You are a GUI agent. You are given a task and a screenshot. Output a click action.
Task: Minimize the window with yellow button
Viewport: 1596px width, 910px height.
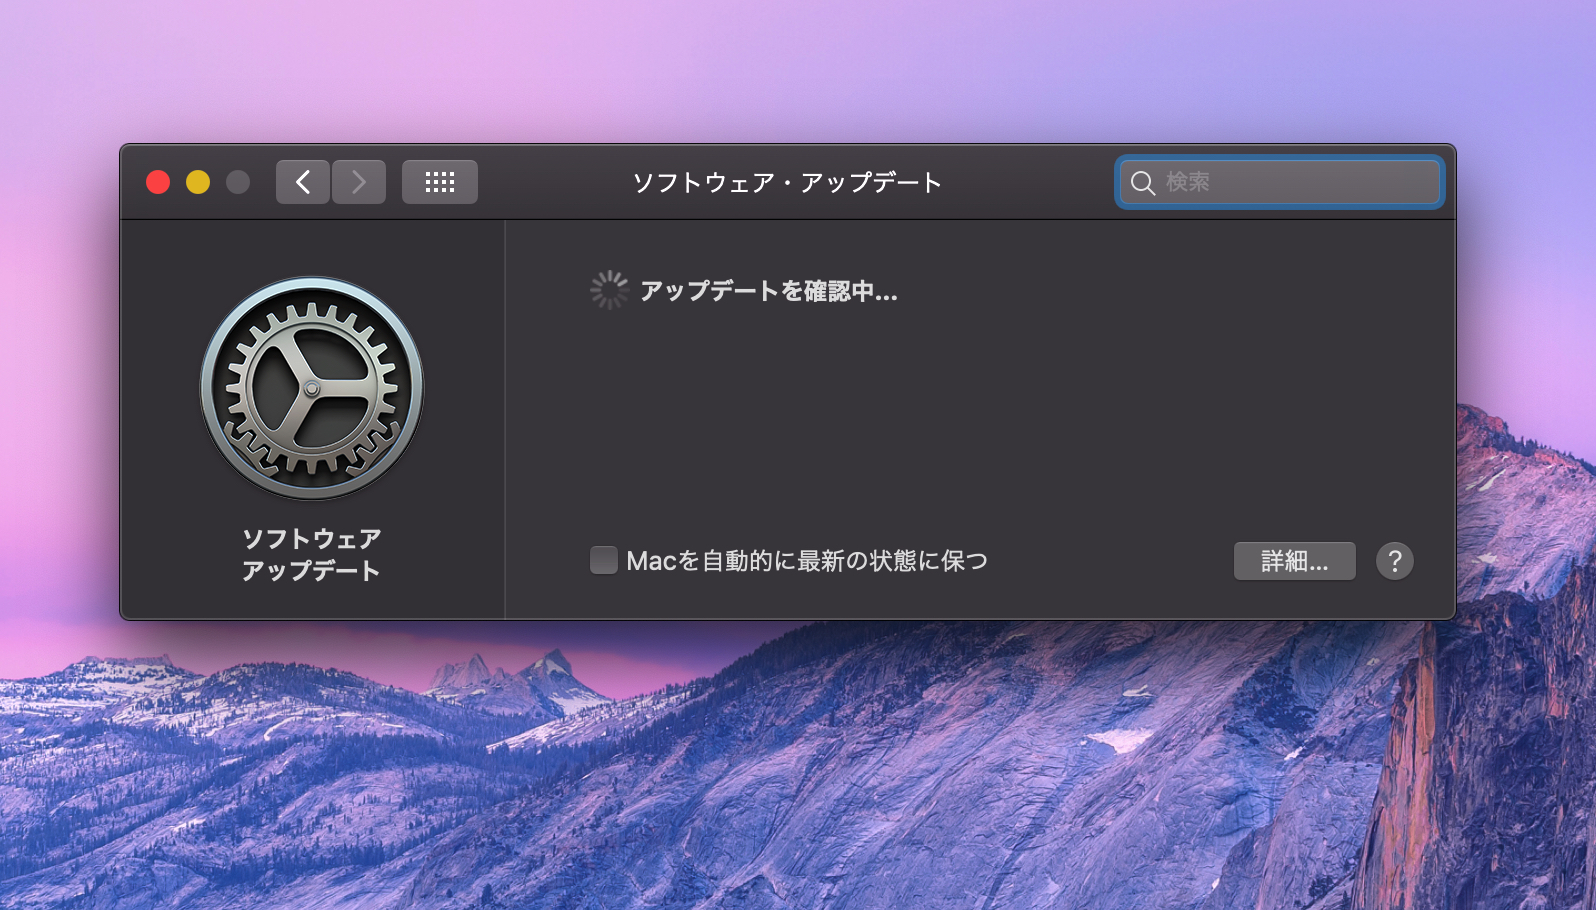198,182
